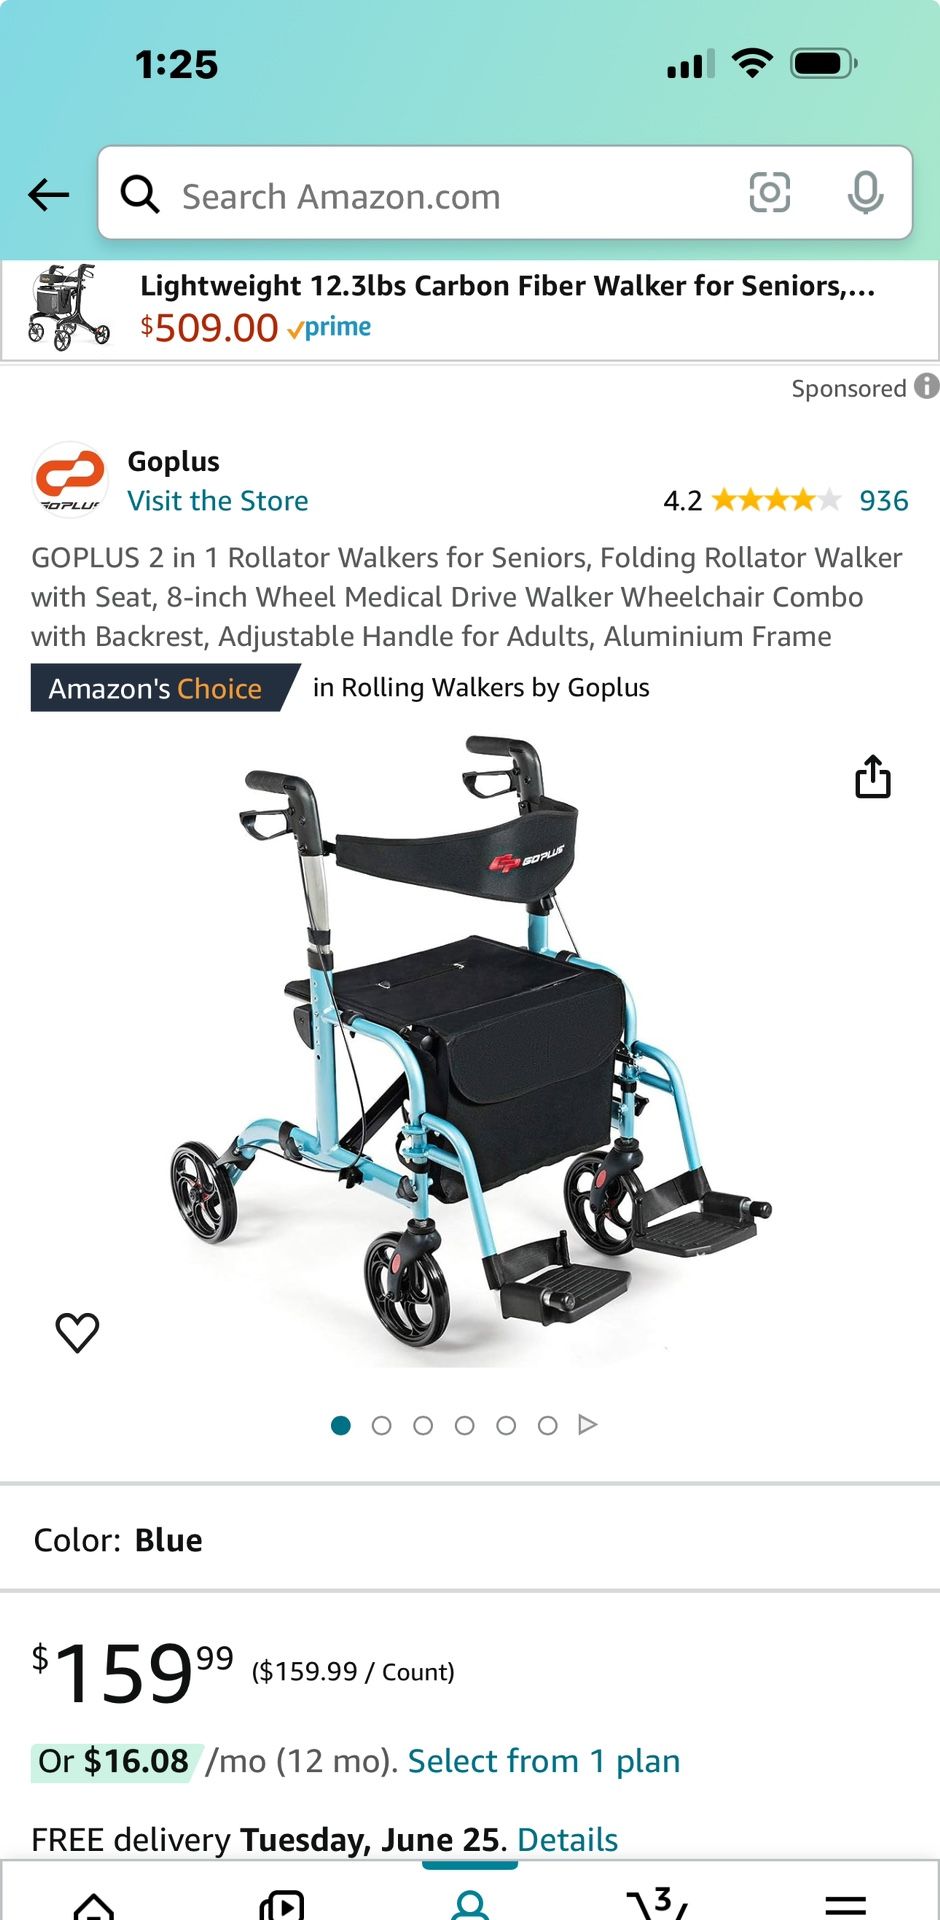Visit the Goplus Store link
The image size is (940, 1920).
pyautogui.click(x=218, y=500)
